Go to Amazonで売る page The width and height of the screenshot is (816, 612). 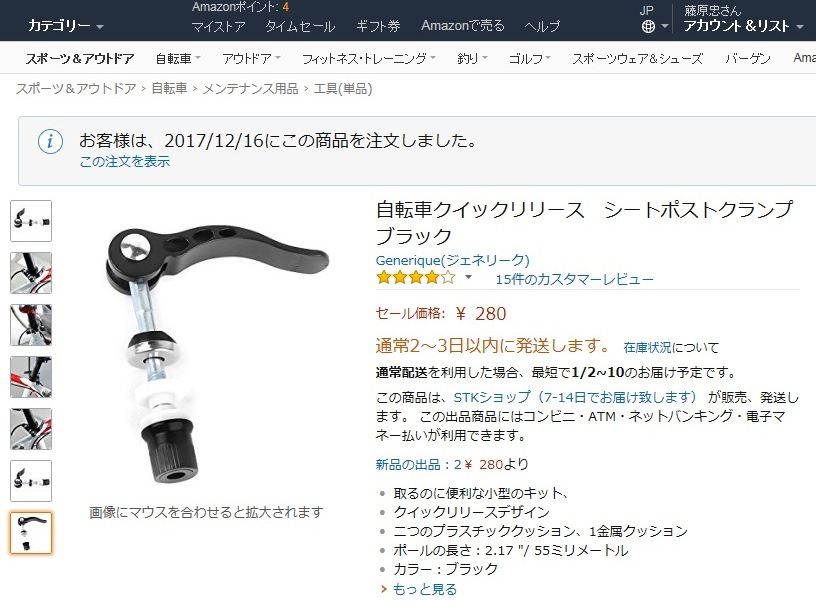click(463, 26)
